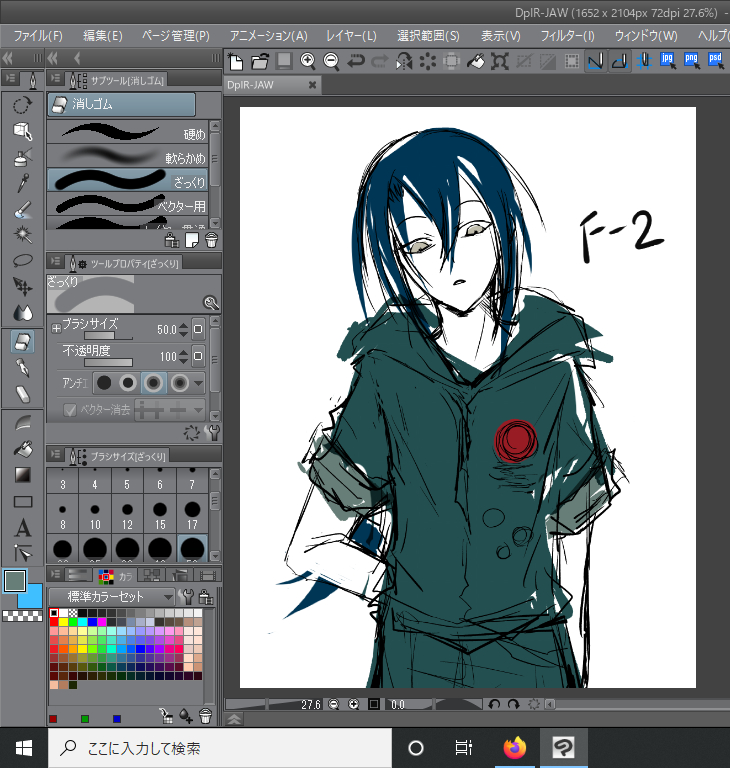
Task: Select strong anti-aliasing option (fourth dot)
Action: click(180, 383)
